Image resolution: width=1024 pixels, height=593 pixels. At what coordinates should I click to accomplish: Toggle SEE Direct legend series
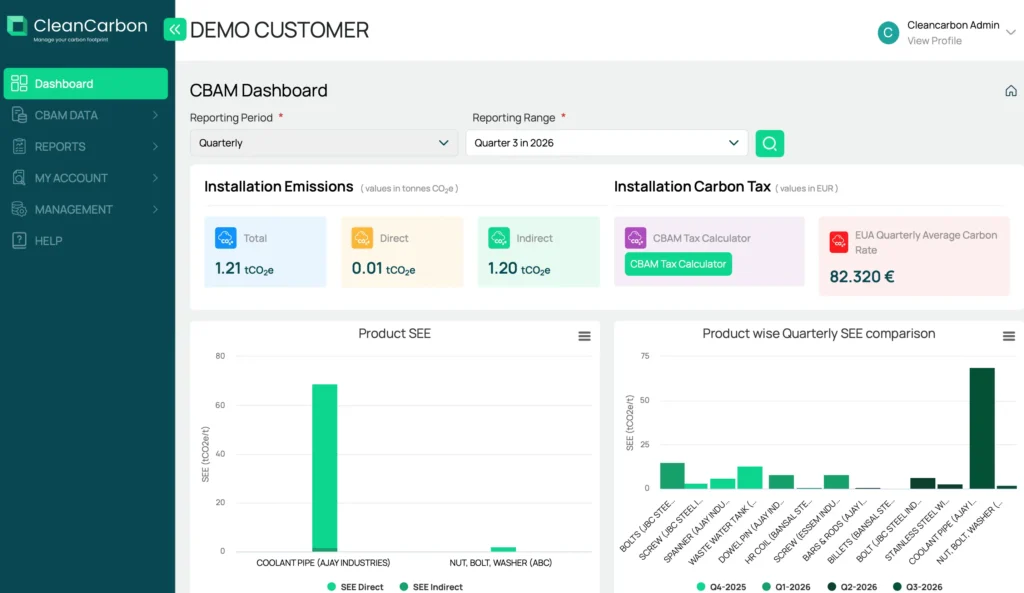click(x=355, y=586)
